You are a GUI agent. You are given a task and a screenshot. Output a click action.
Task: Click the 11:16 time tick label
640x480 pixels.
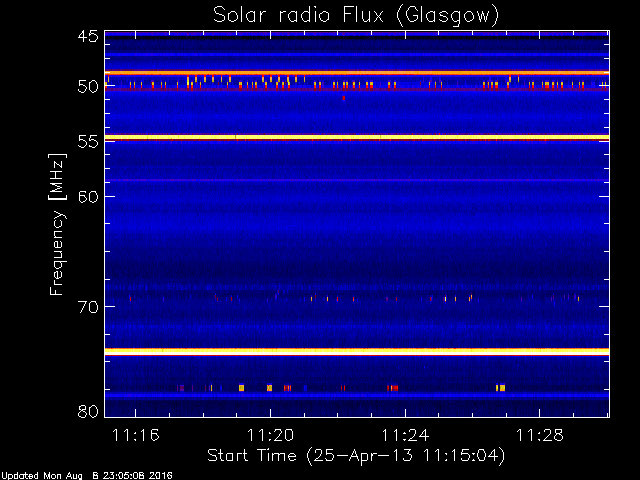136,435
